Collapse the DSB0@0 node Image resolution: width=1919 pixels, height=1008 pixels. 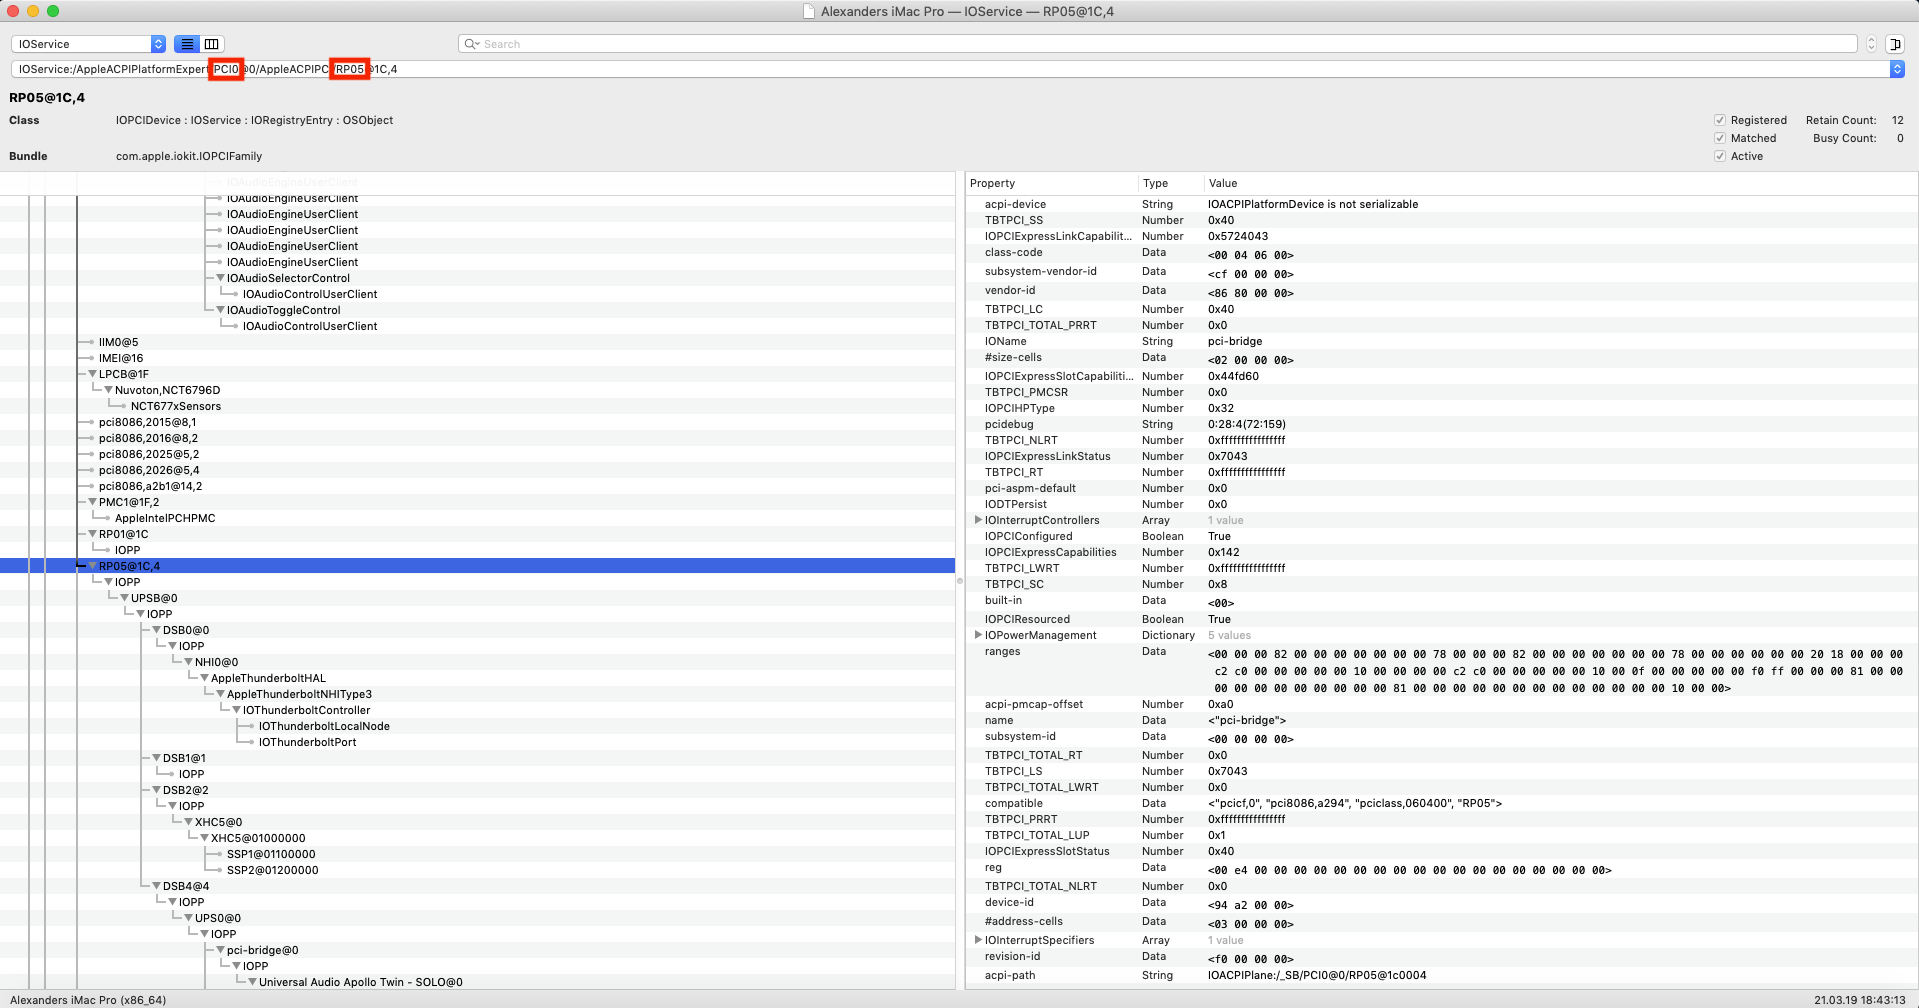157,630
